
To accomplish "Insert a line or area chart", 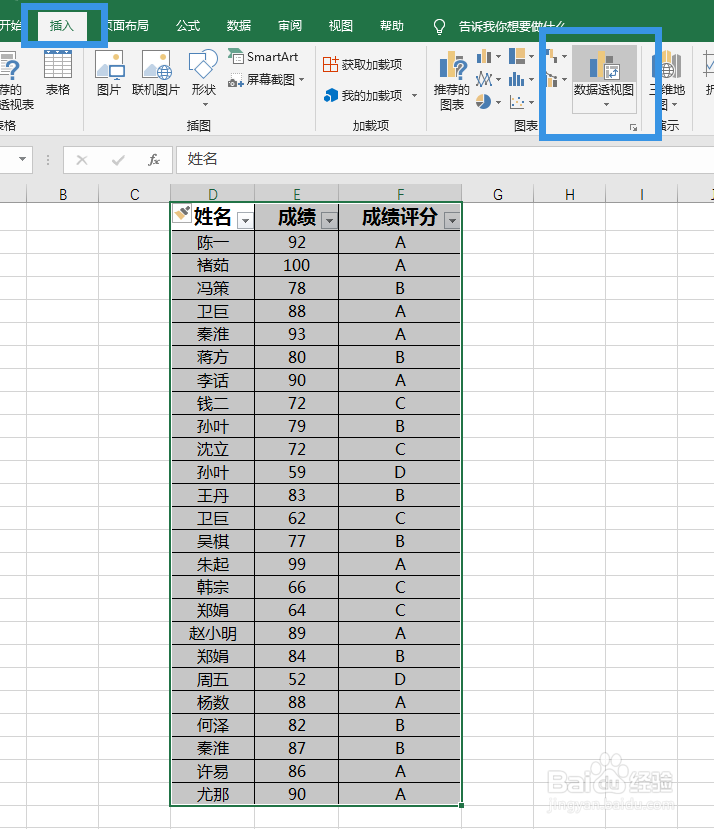I will coord(484,79).
